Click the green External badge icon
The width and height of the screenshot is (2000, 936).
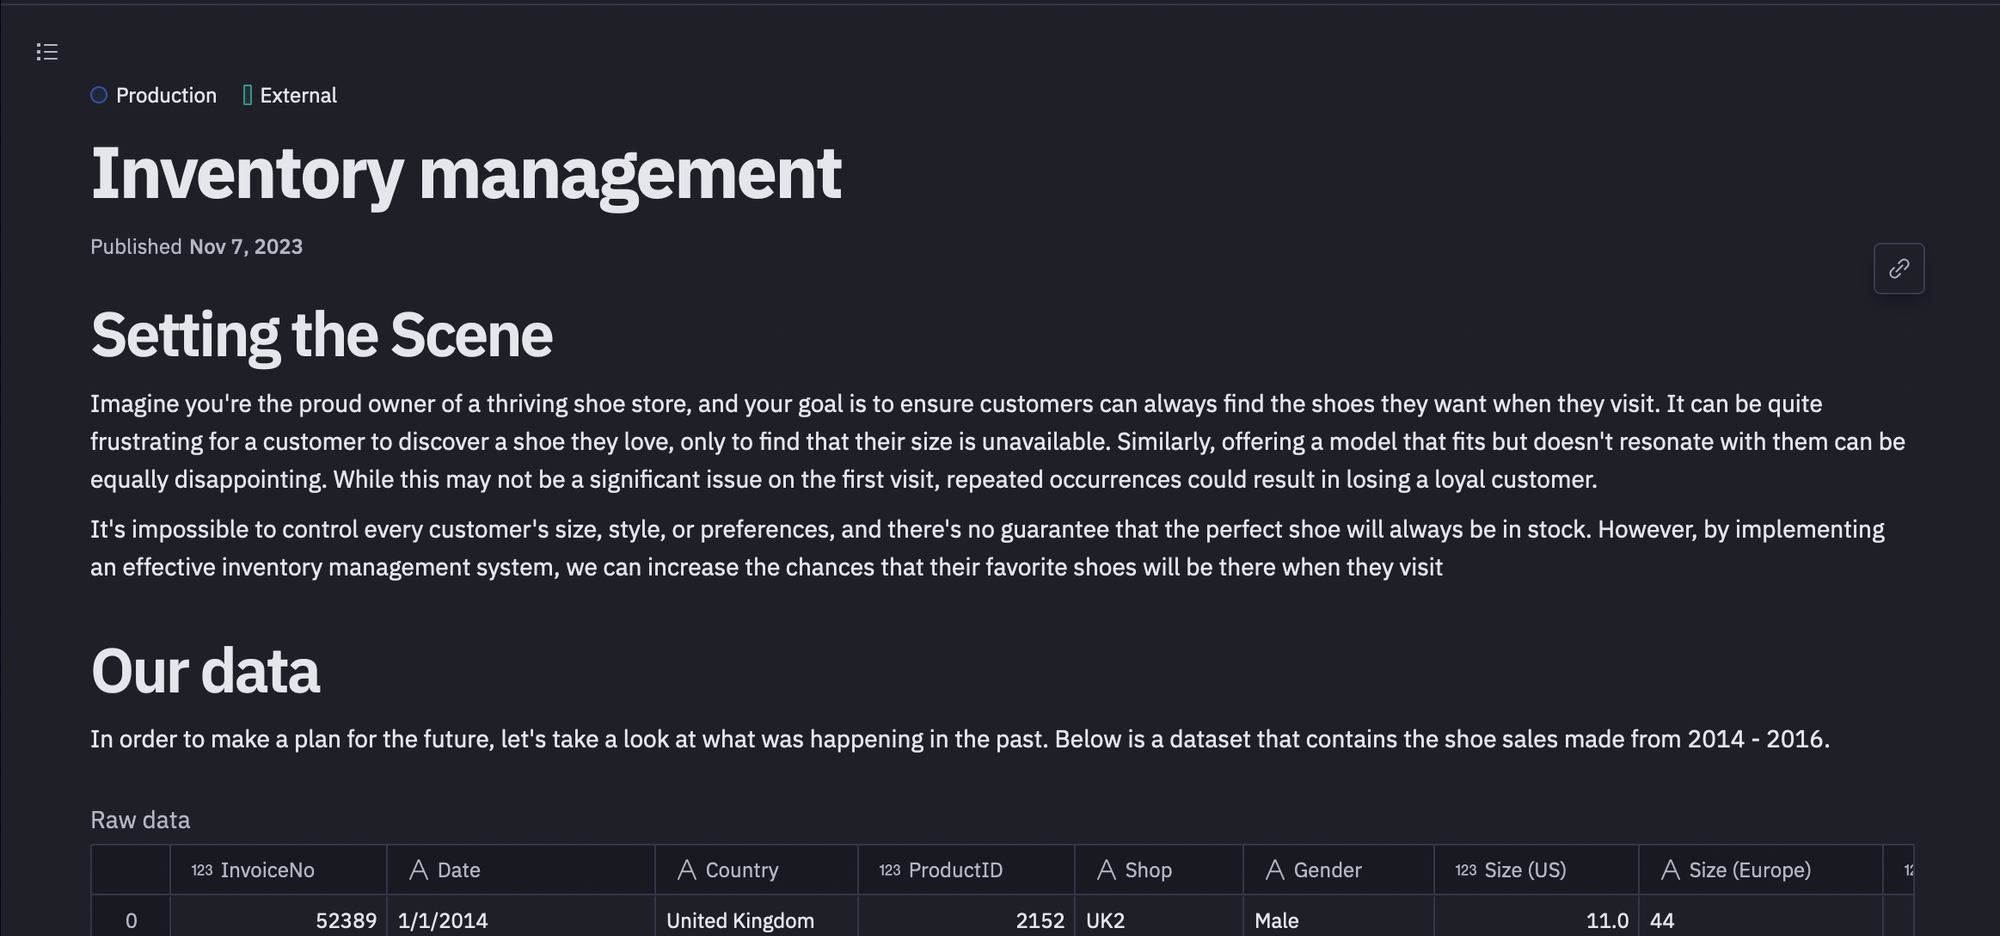click(x=247, y=95)
